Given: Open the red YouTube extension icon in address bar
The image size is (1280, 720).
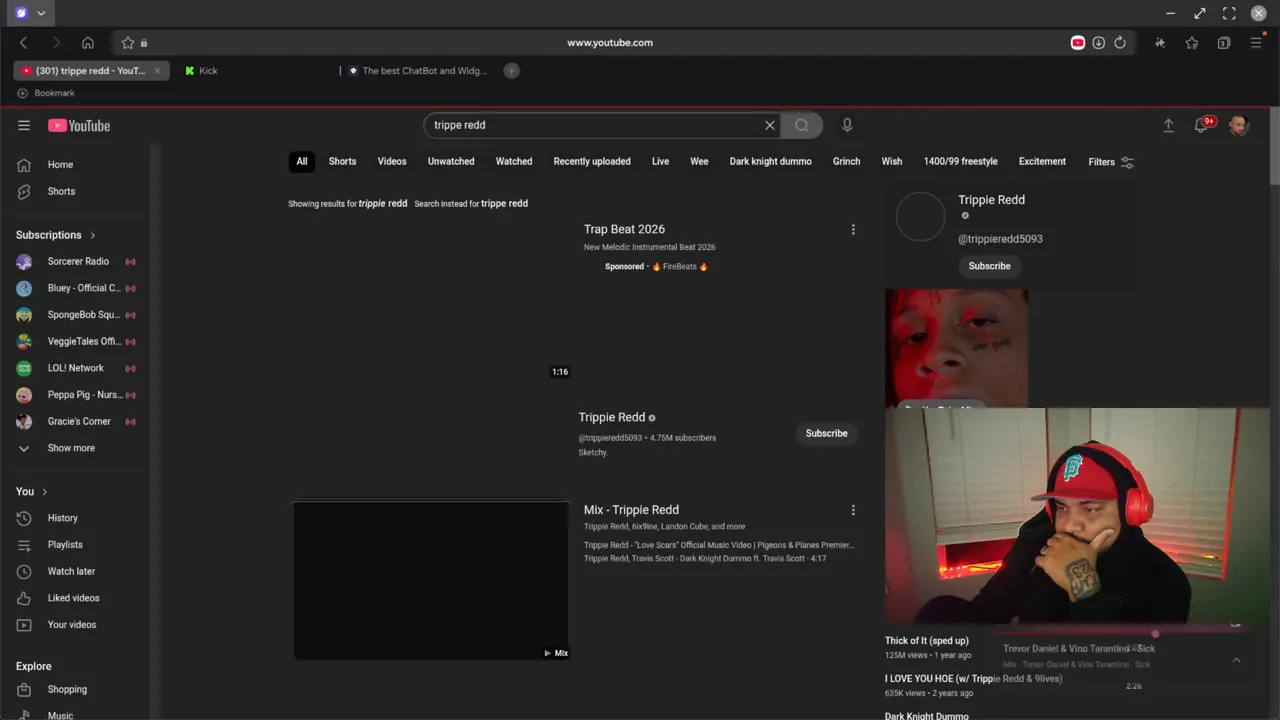Looking at the screenshot, I should click(1077, 43).
